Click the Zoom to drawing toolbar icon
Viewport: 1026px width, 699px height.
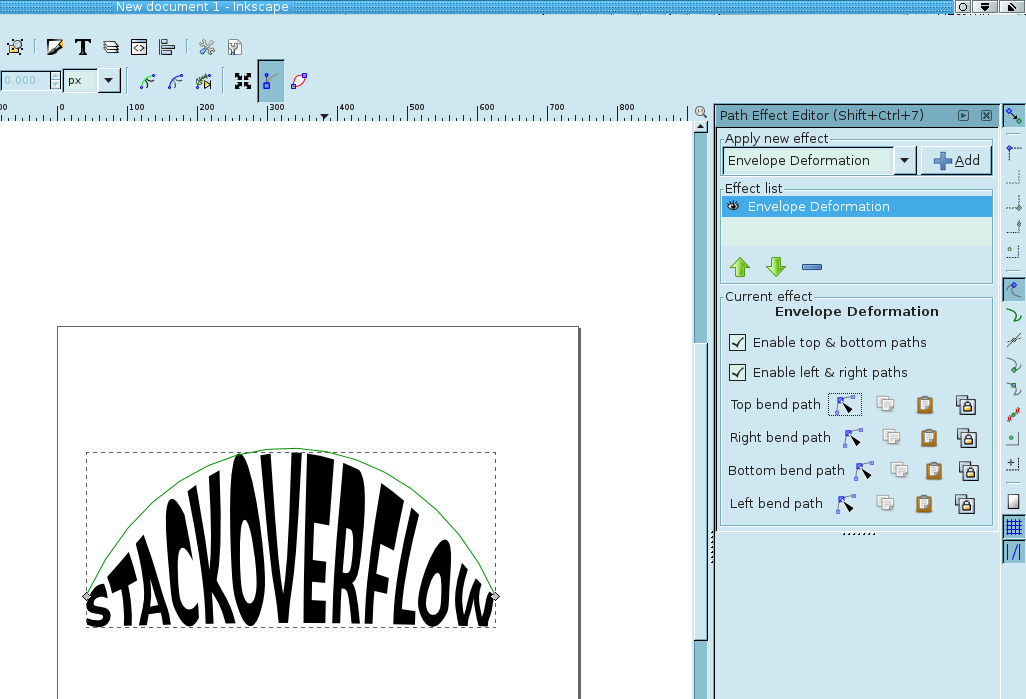pyautogui.click(x=15, y=47)
